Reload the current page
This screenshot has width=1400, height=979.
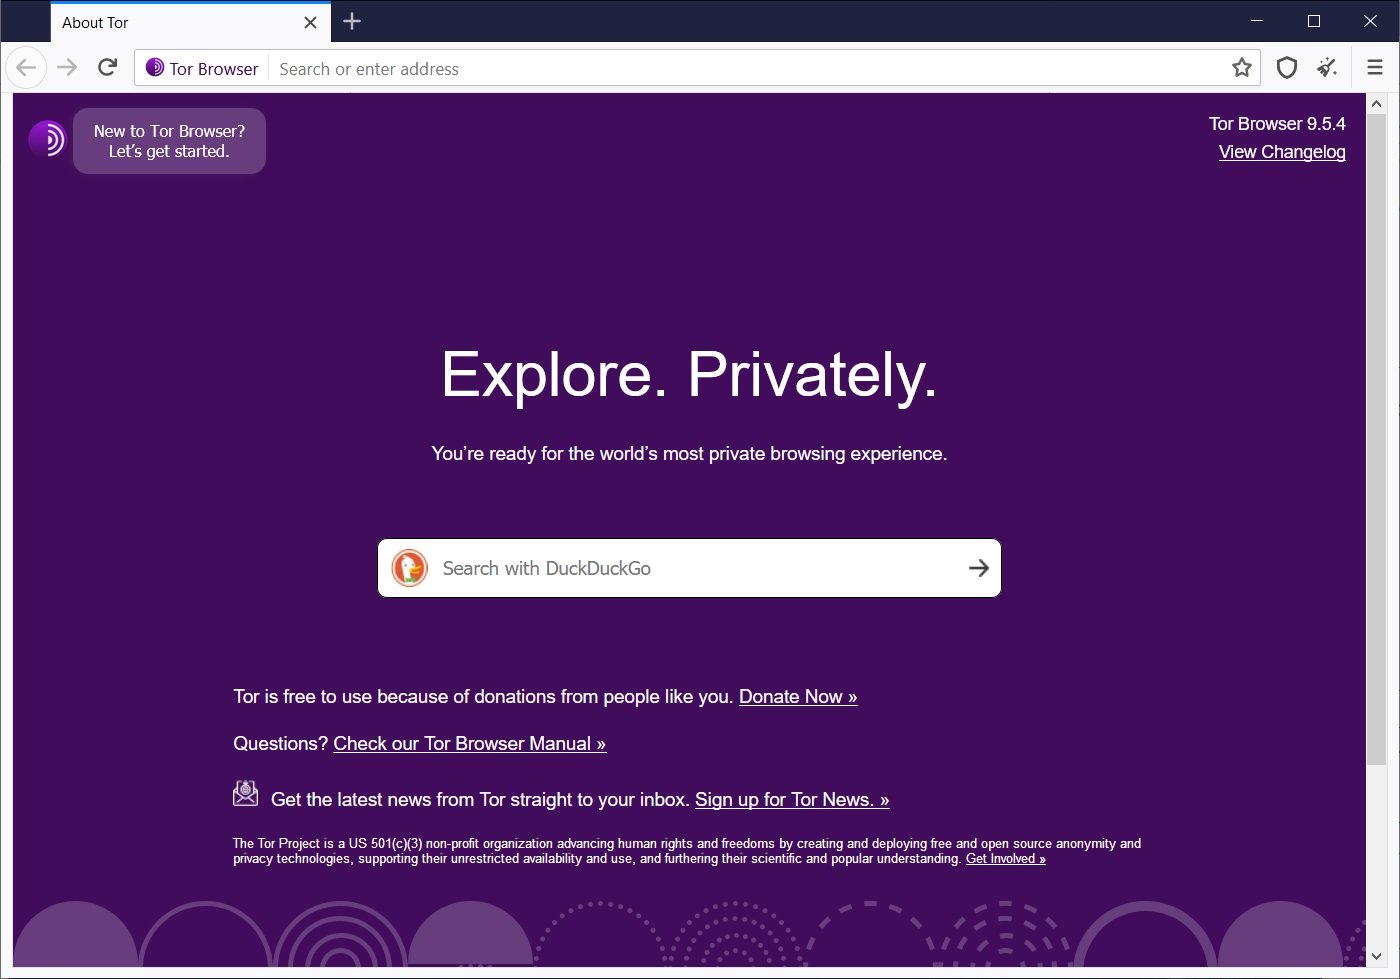[108, 68]
